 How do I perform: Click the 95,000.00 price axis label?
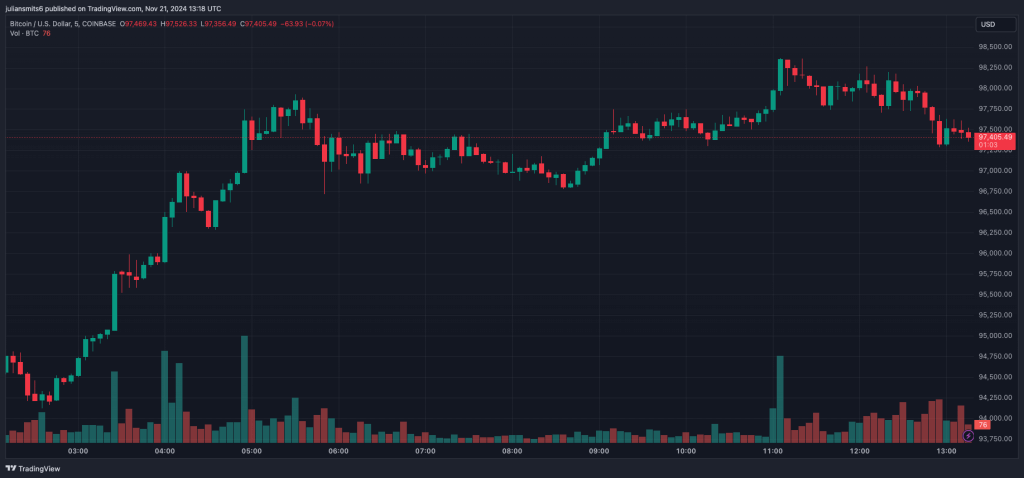coord(995,336)
